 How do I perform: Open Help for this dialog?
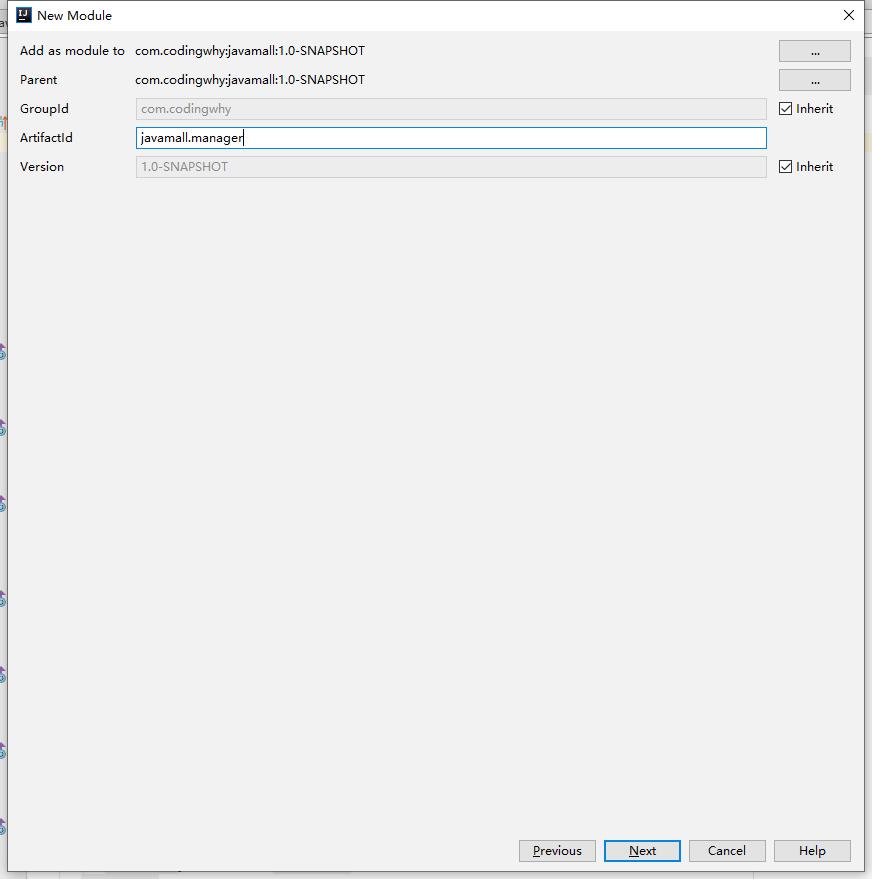812,851
